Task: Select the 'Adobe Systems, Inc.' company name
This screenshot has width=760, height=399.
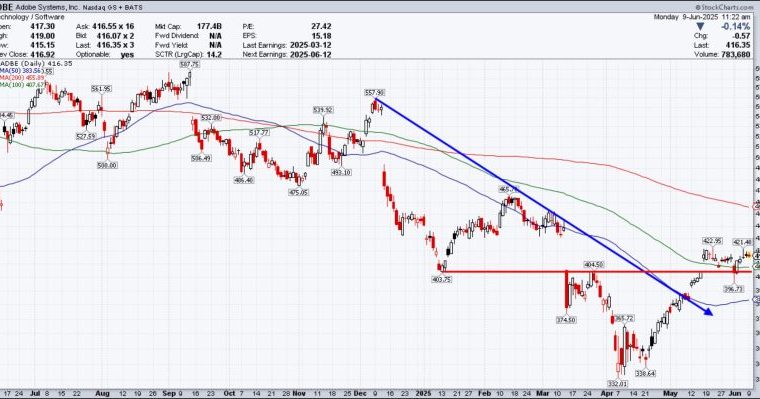Action: pos(47,7)
